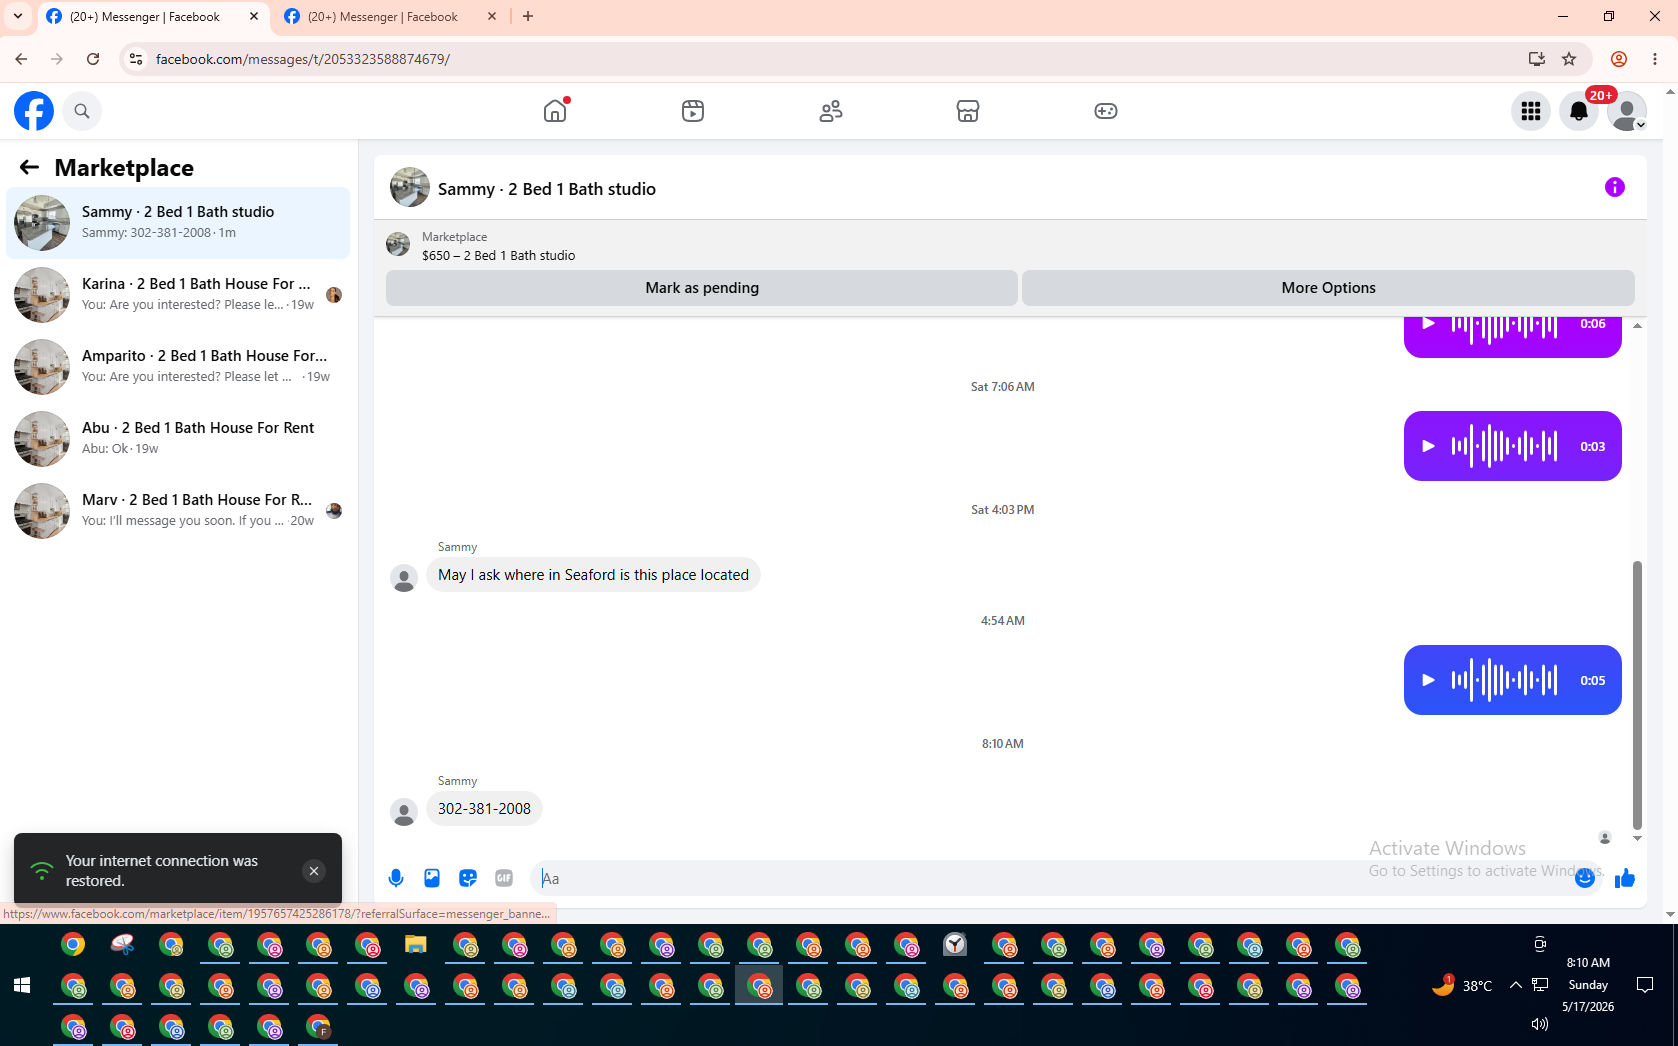The image size is (1678, 1046).
Task: Seek within the 0:03 voice waveform
Action: tap(1505, 446)
